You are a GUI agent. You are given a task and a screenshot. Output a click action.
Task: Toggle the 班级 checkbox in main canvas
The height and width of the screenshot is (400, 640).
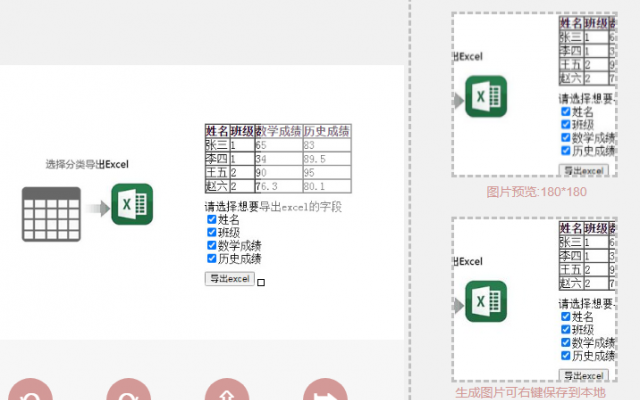(211, 232)
